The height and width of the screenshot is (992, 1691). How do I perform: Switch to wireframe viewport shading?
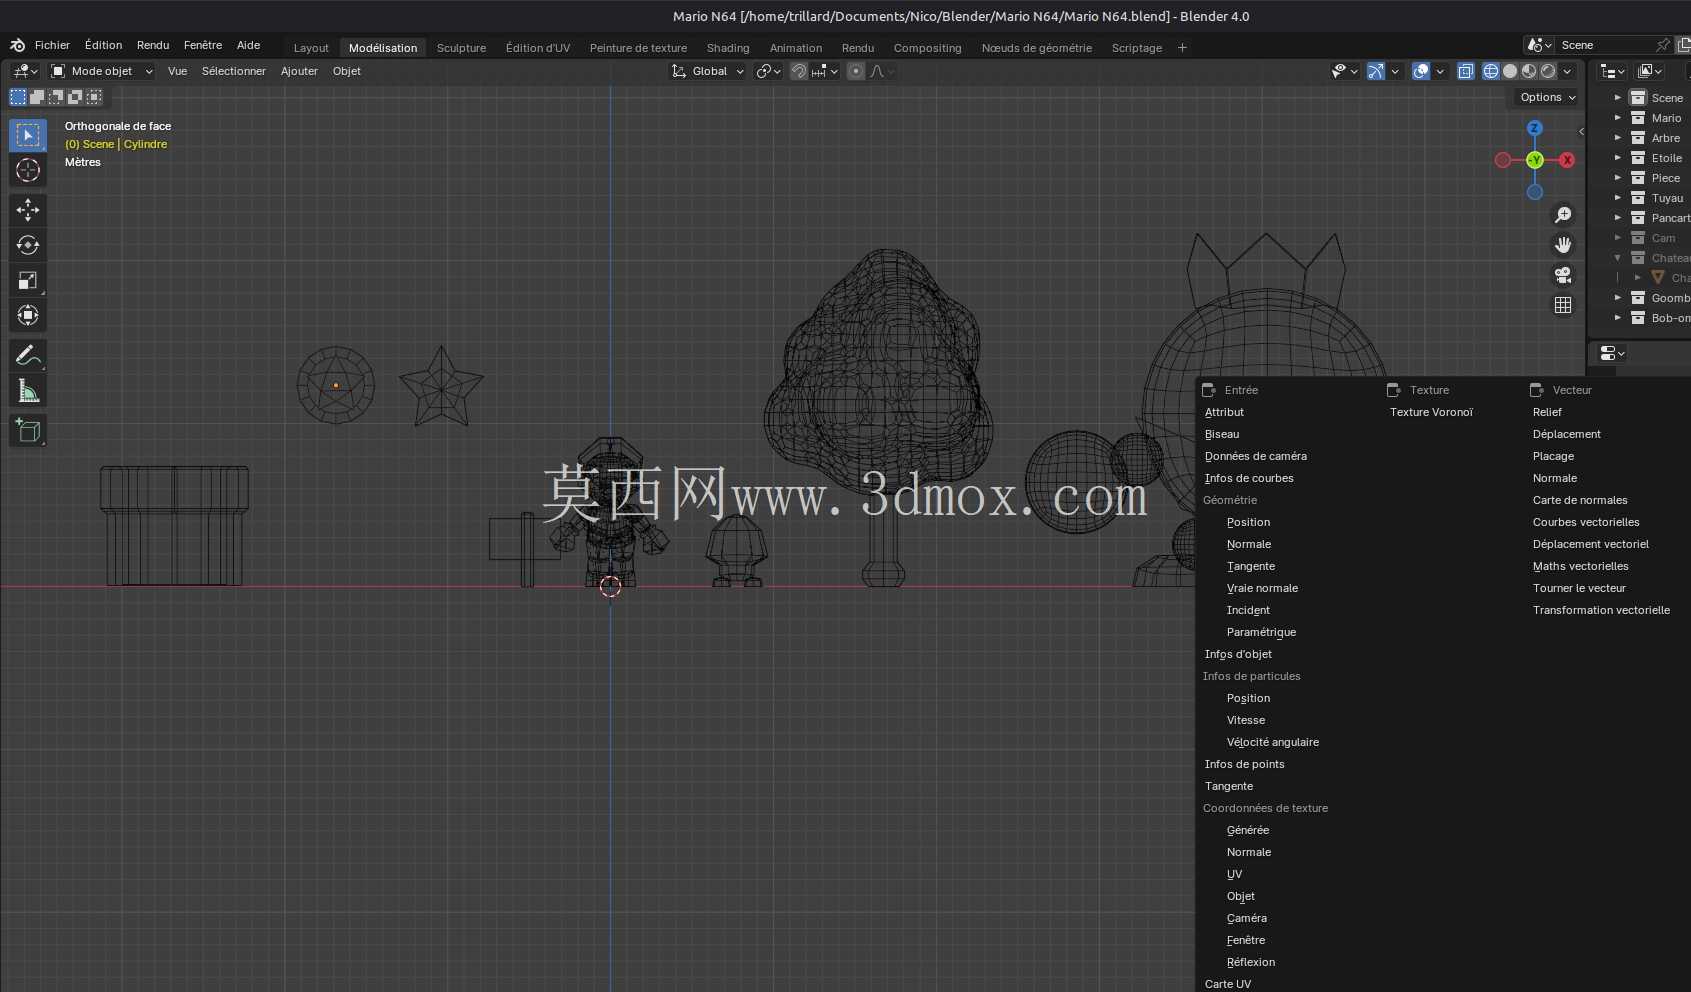point(1491,71)
